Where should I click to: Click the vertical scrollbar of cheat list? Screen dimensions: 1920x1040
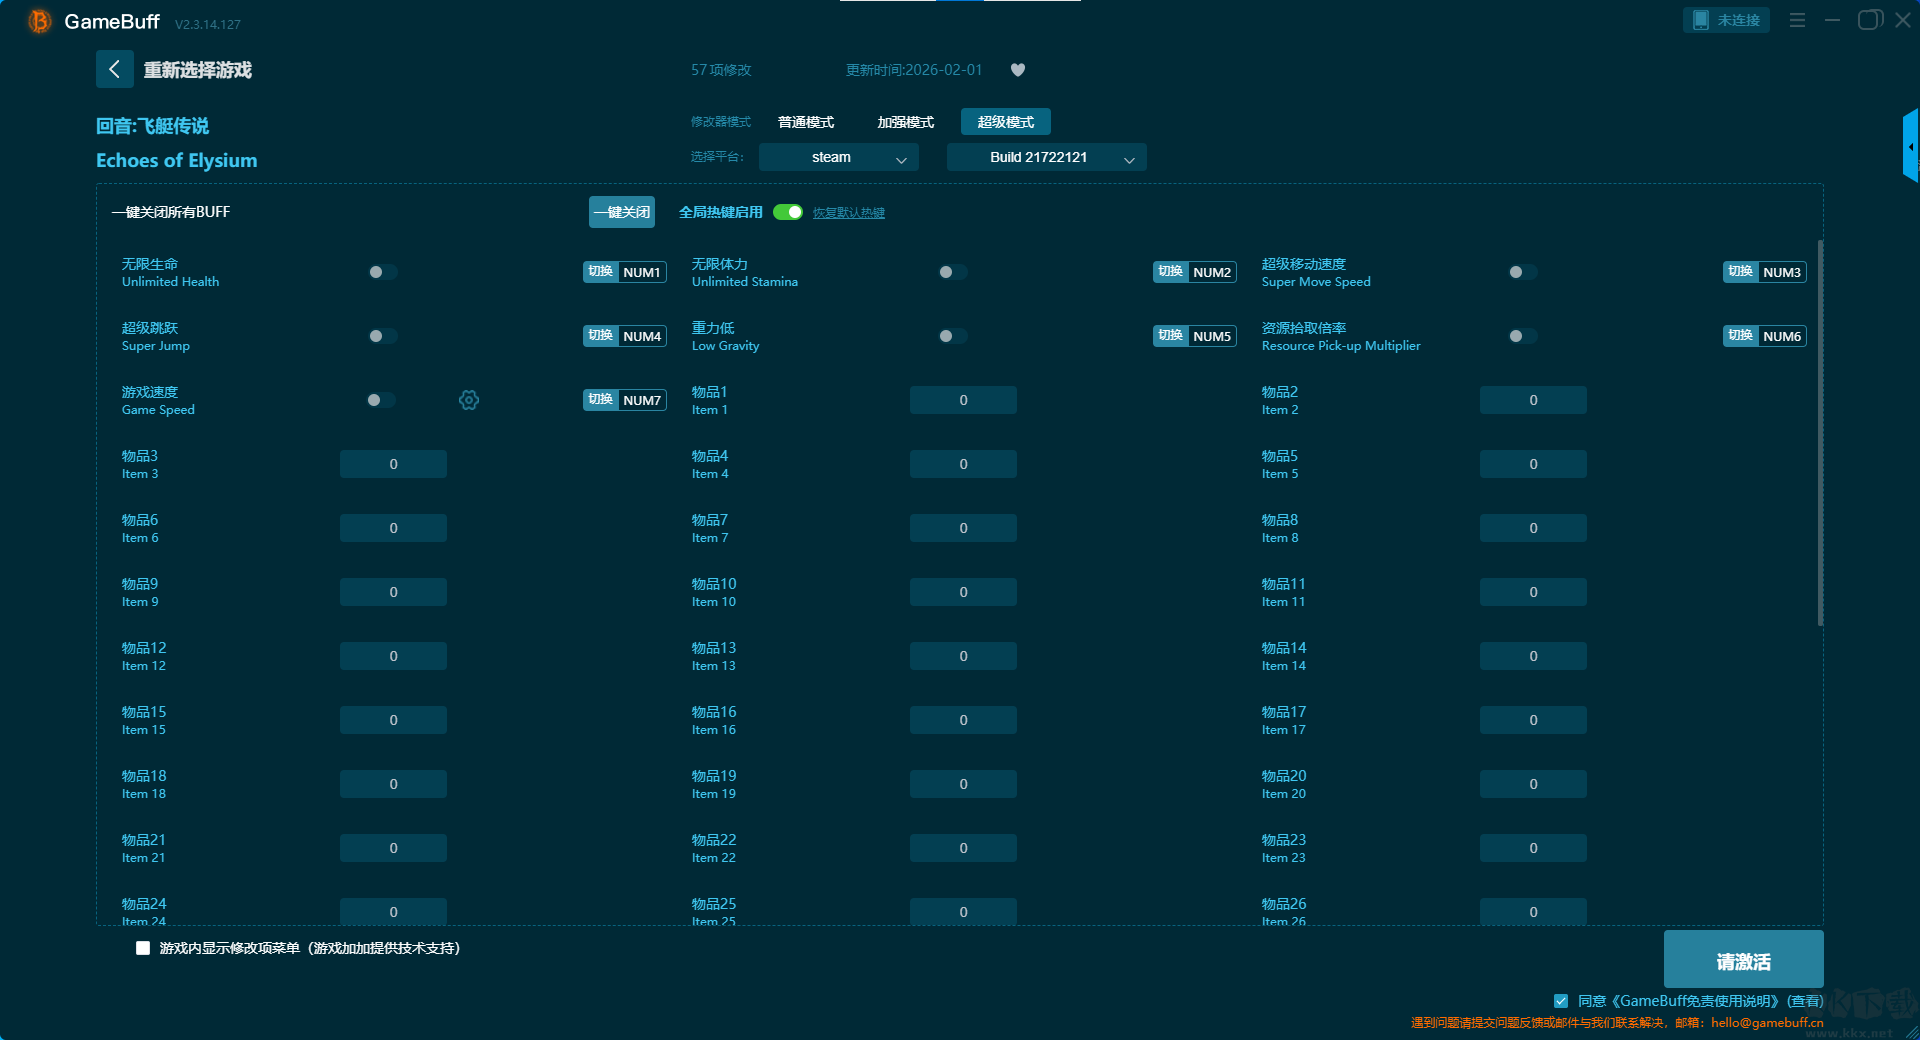click(x=1819, y=430)
